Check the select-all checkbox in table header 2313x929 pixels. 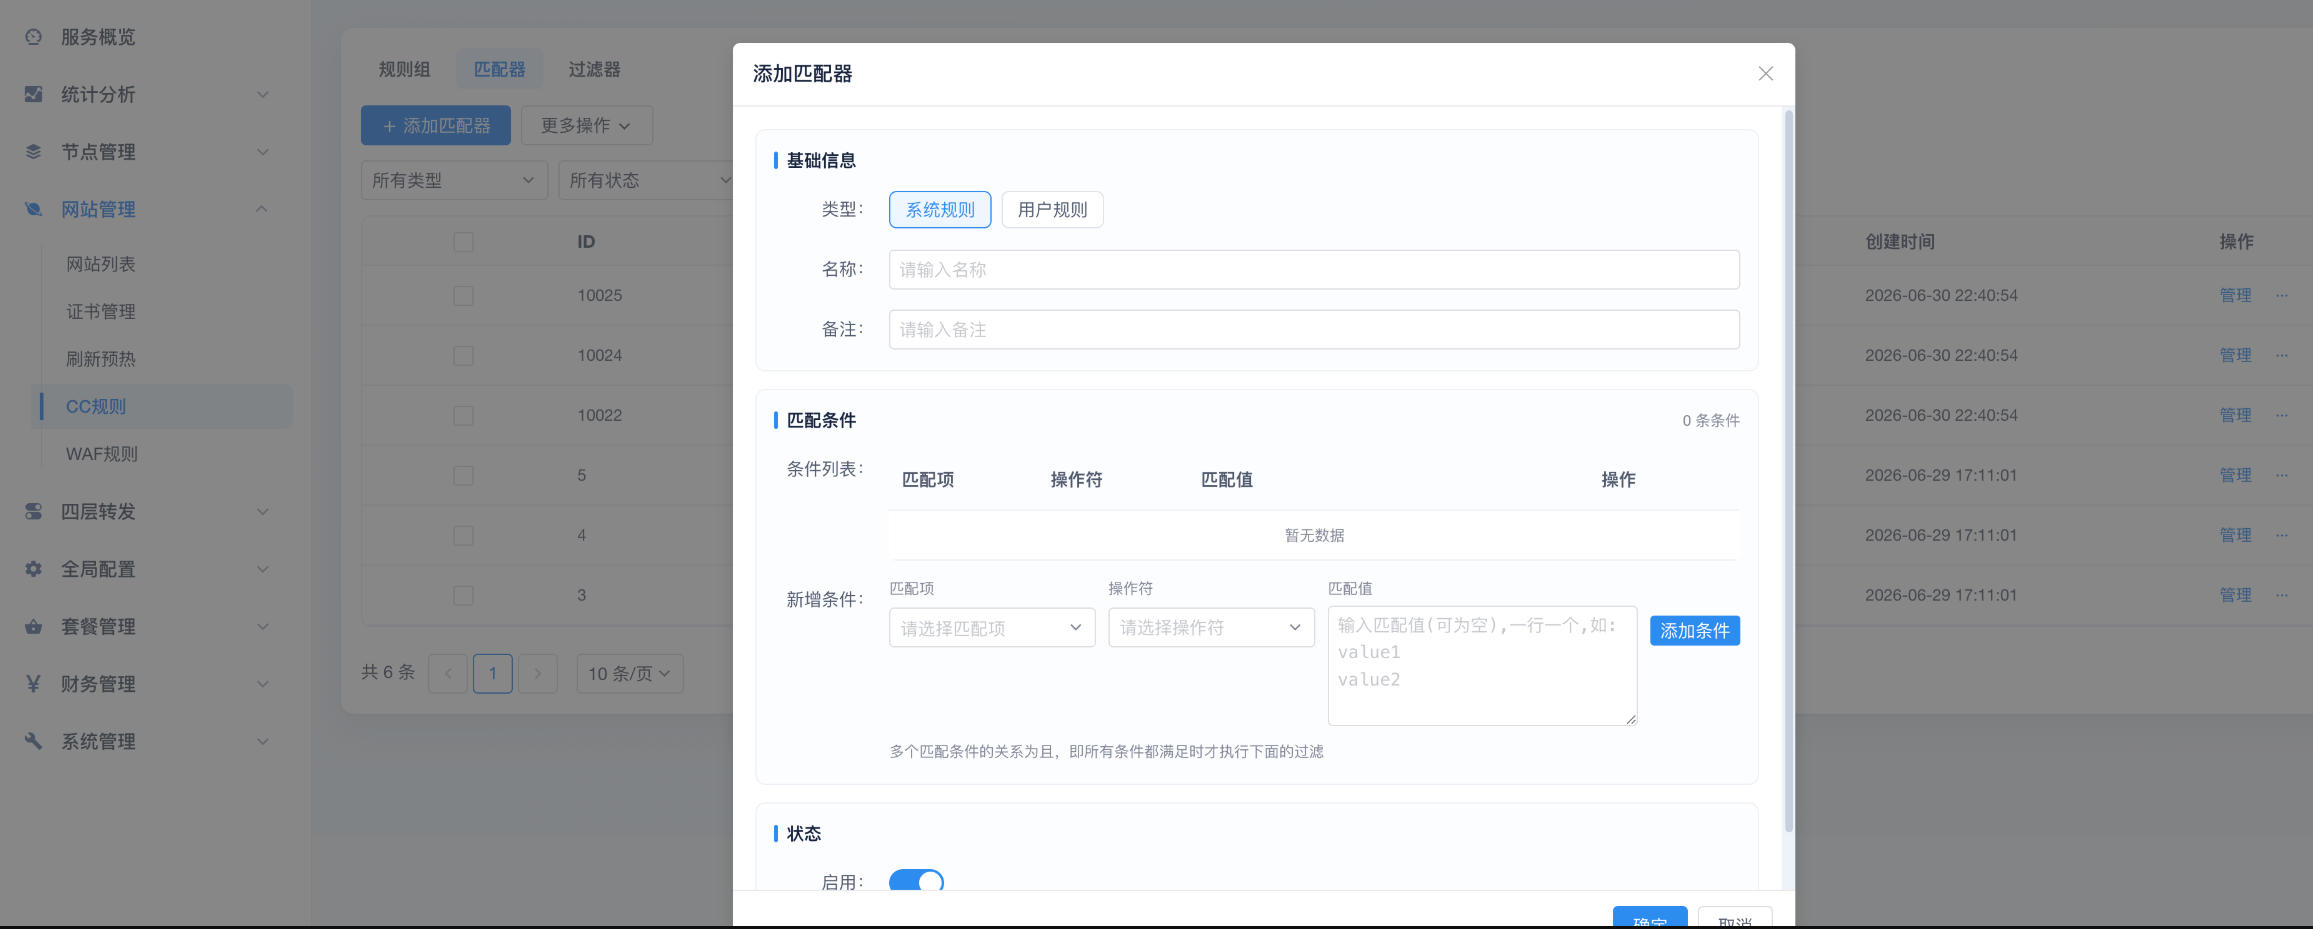(463, 242)
